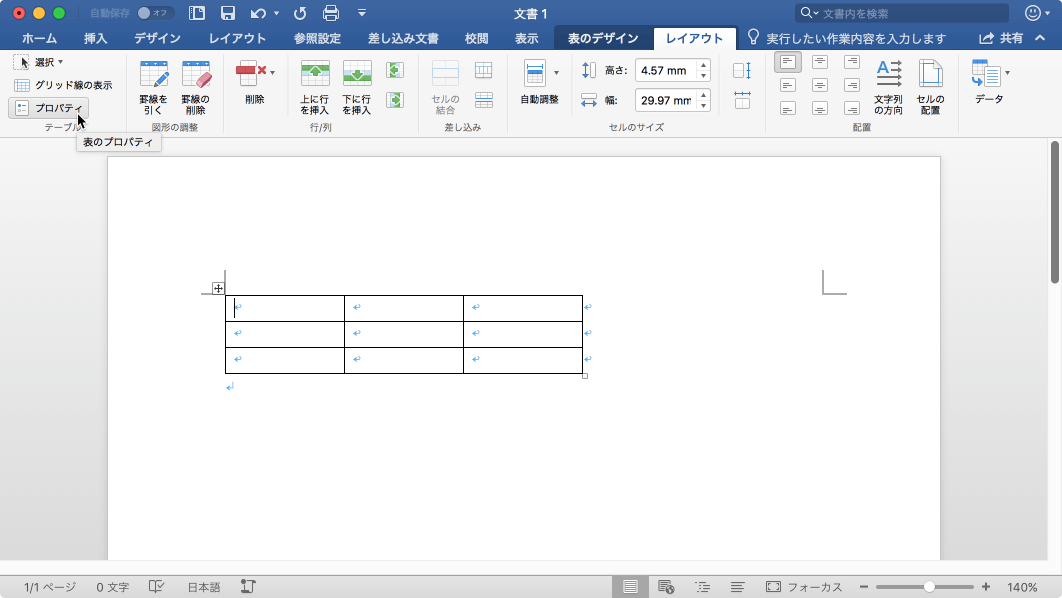1062x598 pixels.
Task: Collapse the ribbon with chevron
Action: tap(1040, 38)
